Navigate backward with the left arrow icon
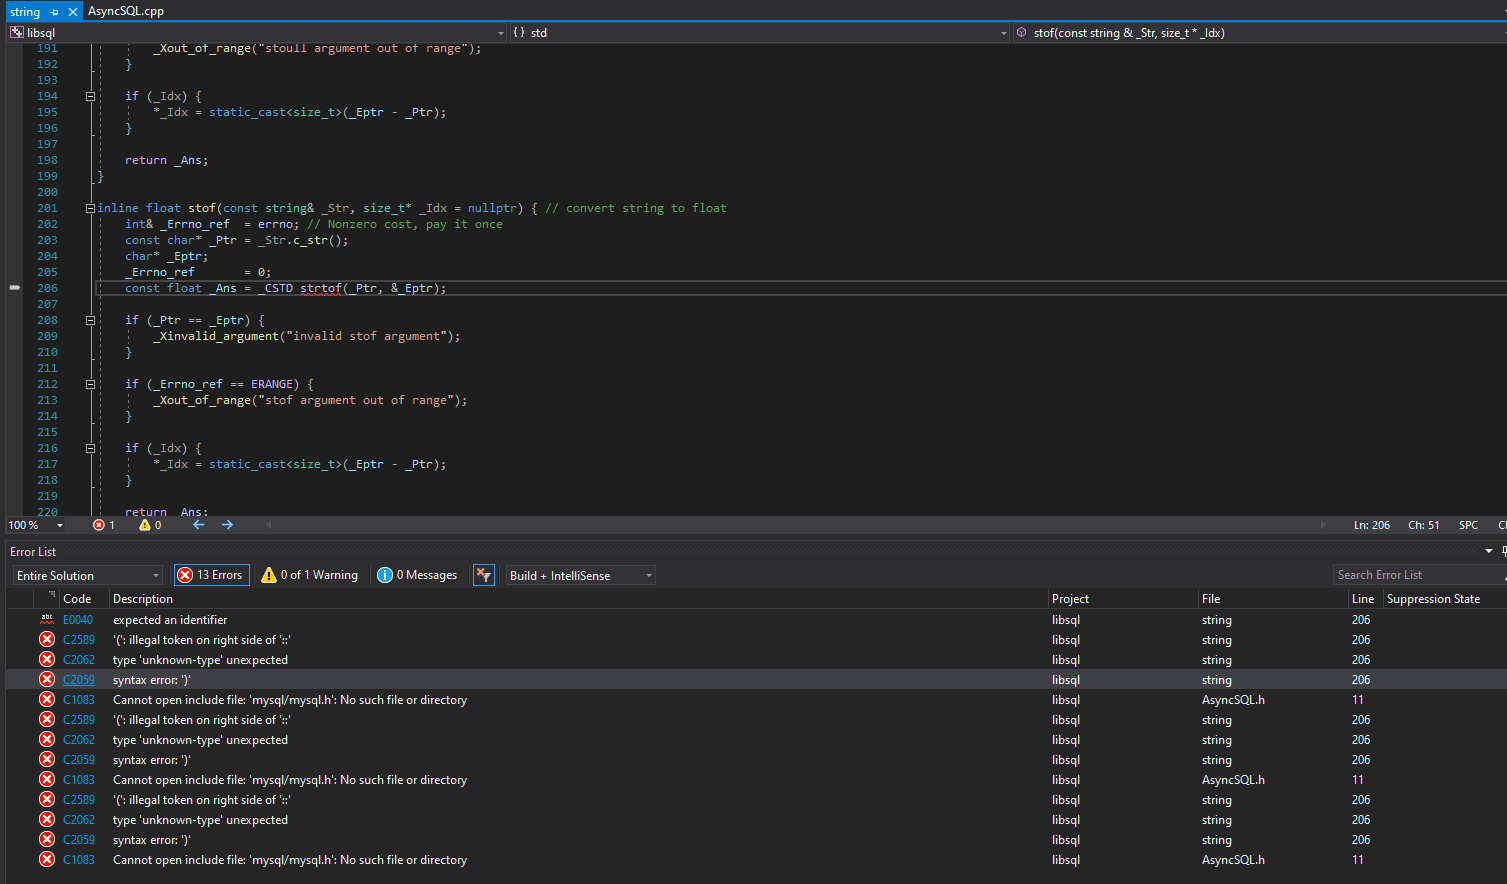Screen dimensions: 1507x884 tap(198, 524)
